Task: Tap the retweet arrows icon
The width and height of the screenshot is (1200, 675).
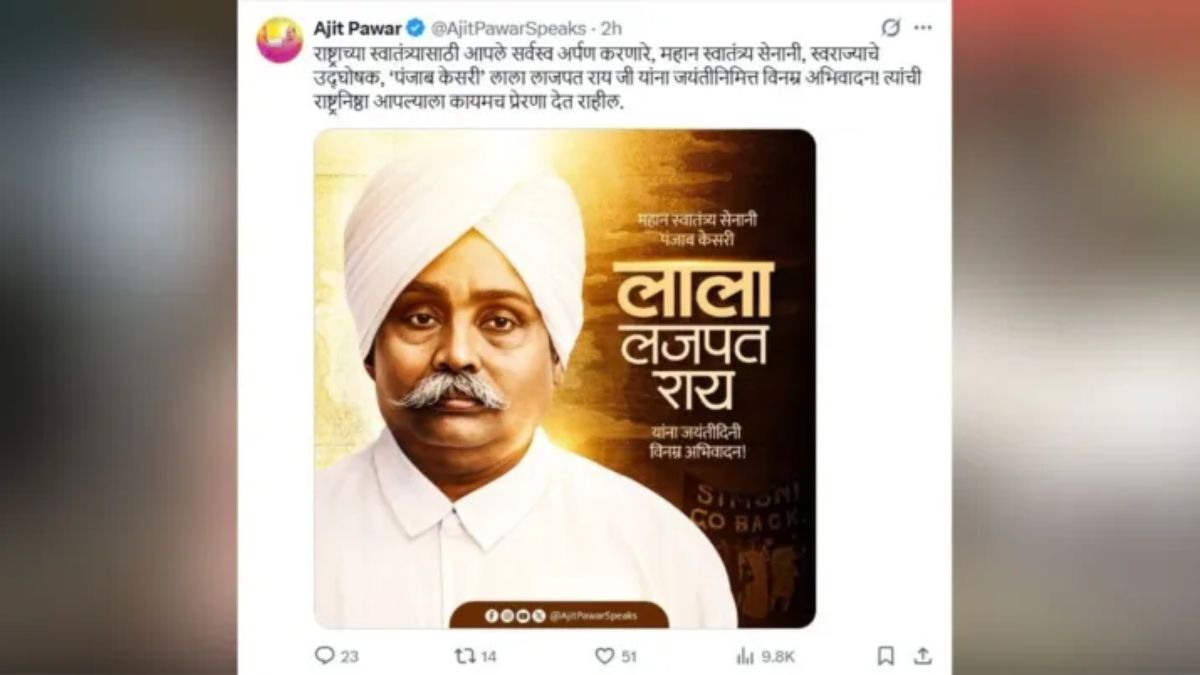Action: pos(464,656)
